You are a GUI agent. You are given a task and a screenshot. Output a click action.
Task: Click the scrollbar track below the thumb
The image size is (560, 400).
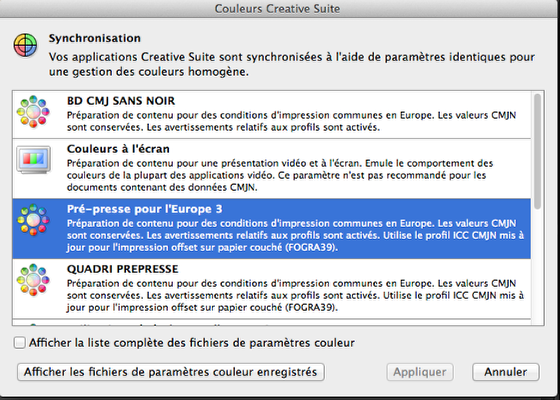pos(538,268)
